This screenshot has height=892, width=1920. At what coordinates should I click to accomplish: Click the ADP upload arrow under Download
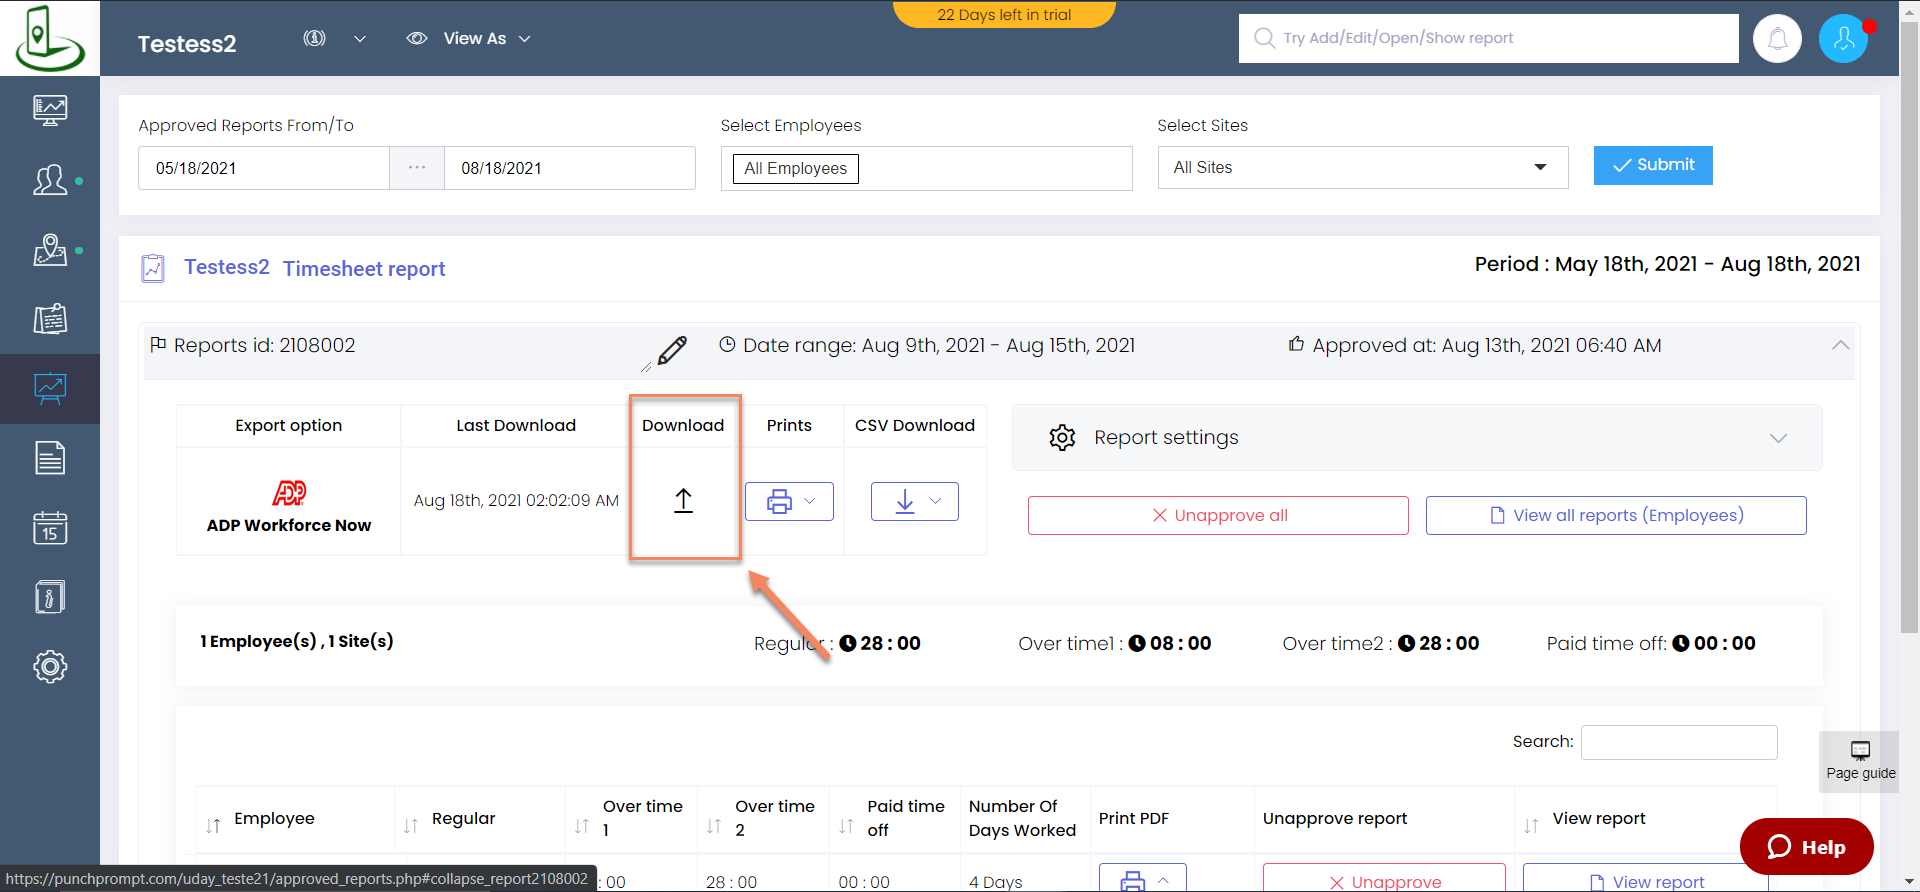(683, 500)
